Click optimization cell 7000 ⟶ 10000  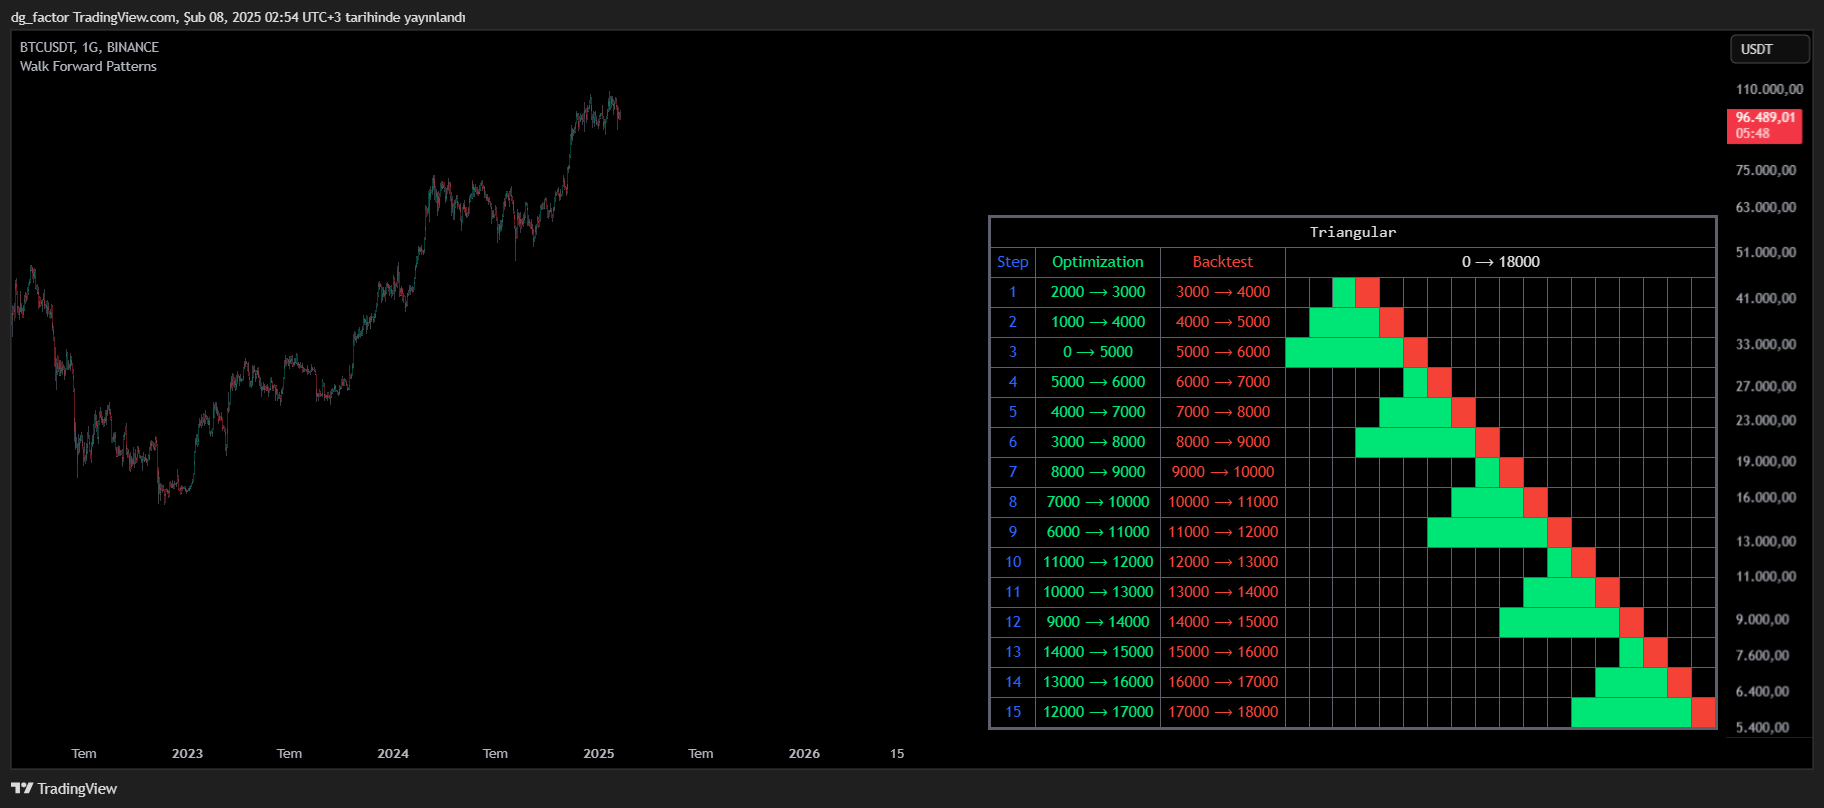point(1098,502)
